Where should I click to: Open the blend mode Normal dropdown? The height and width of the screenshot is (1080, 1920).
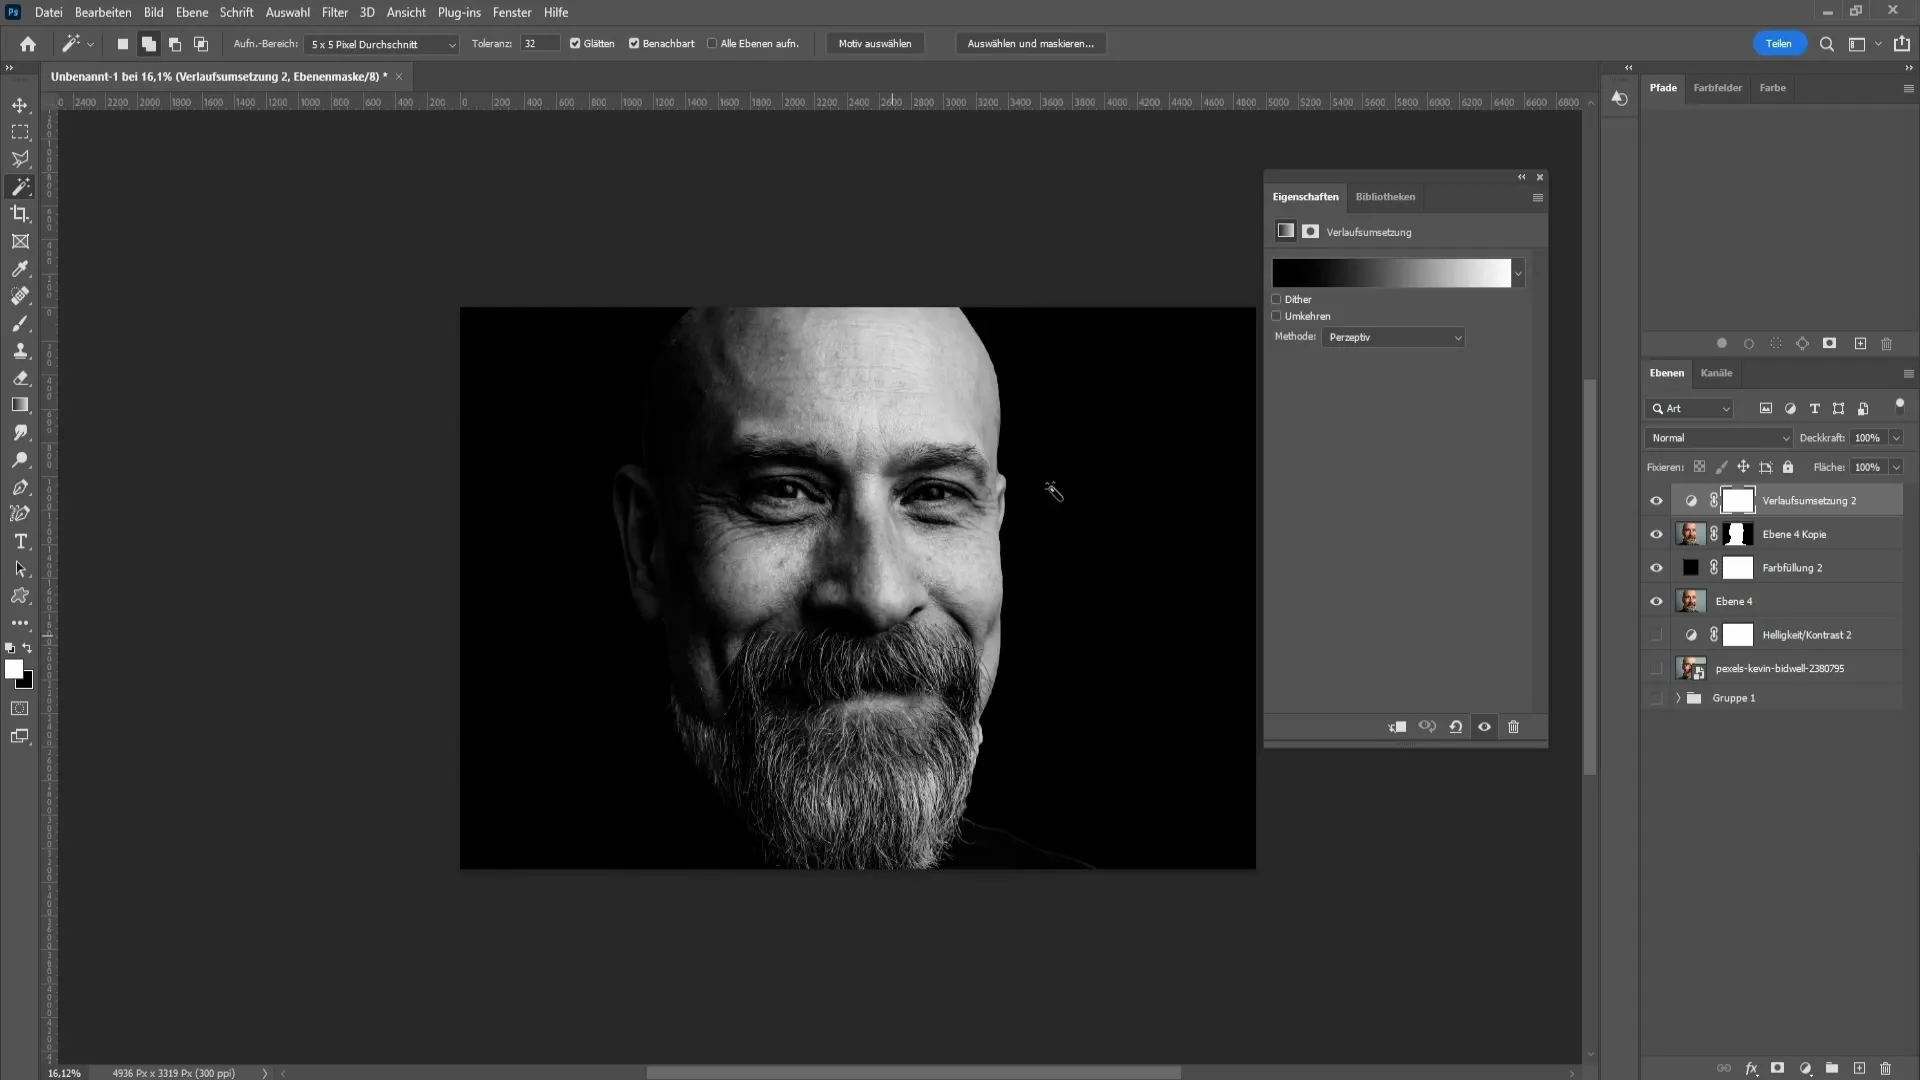(x=1719, y=438)
